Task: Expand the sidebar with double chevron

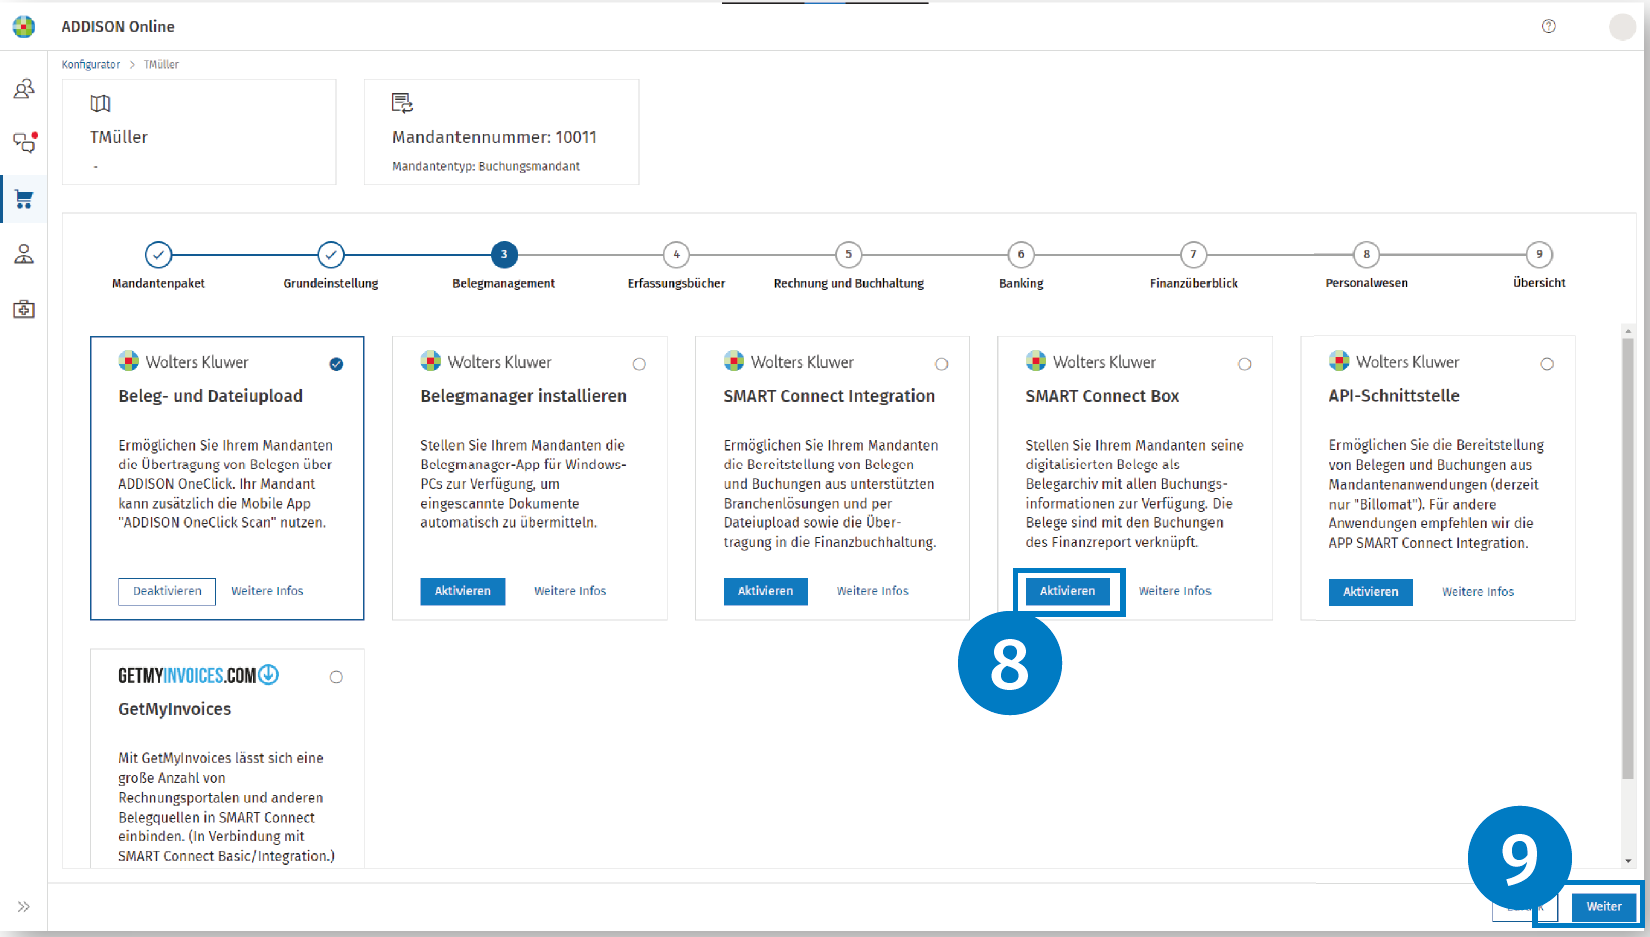Action: [x=24, y=906]
